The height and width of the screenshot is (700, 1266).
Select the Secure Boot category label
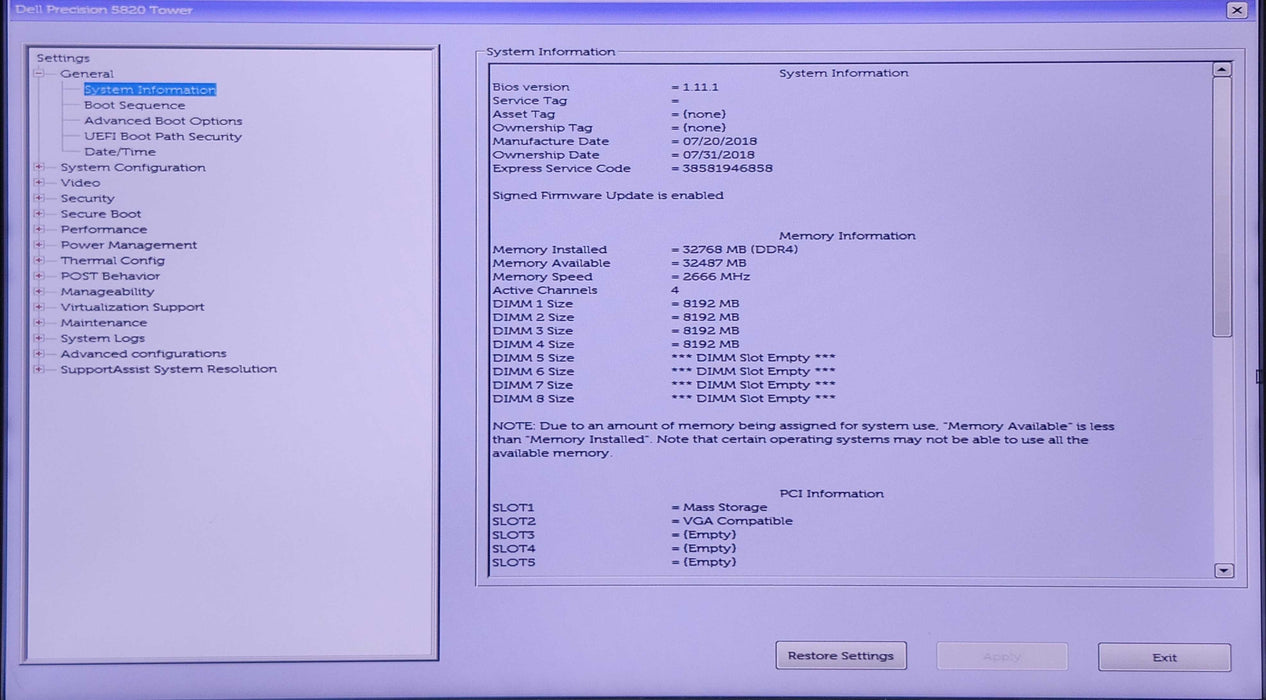[101, 214]
